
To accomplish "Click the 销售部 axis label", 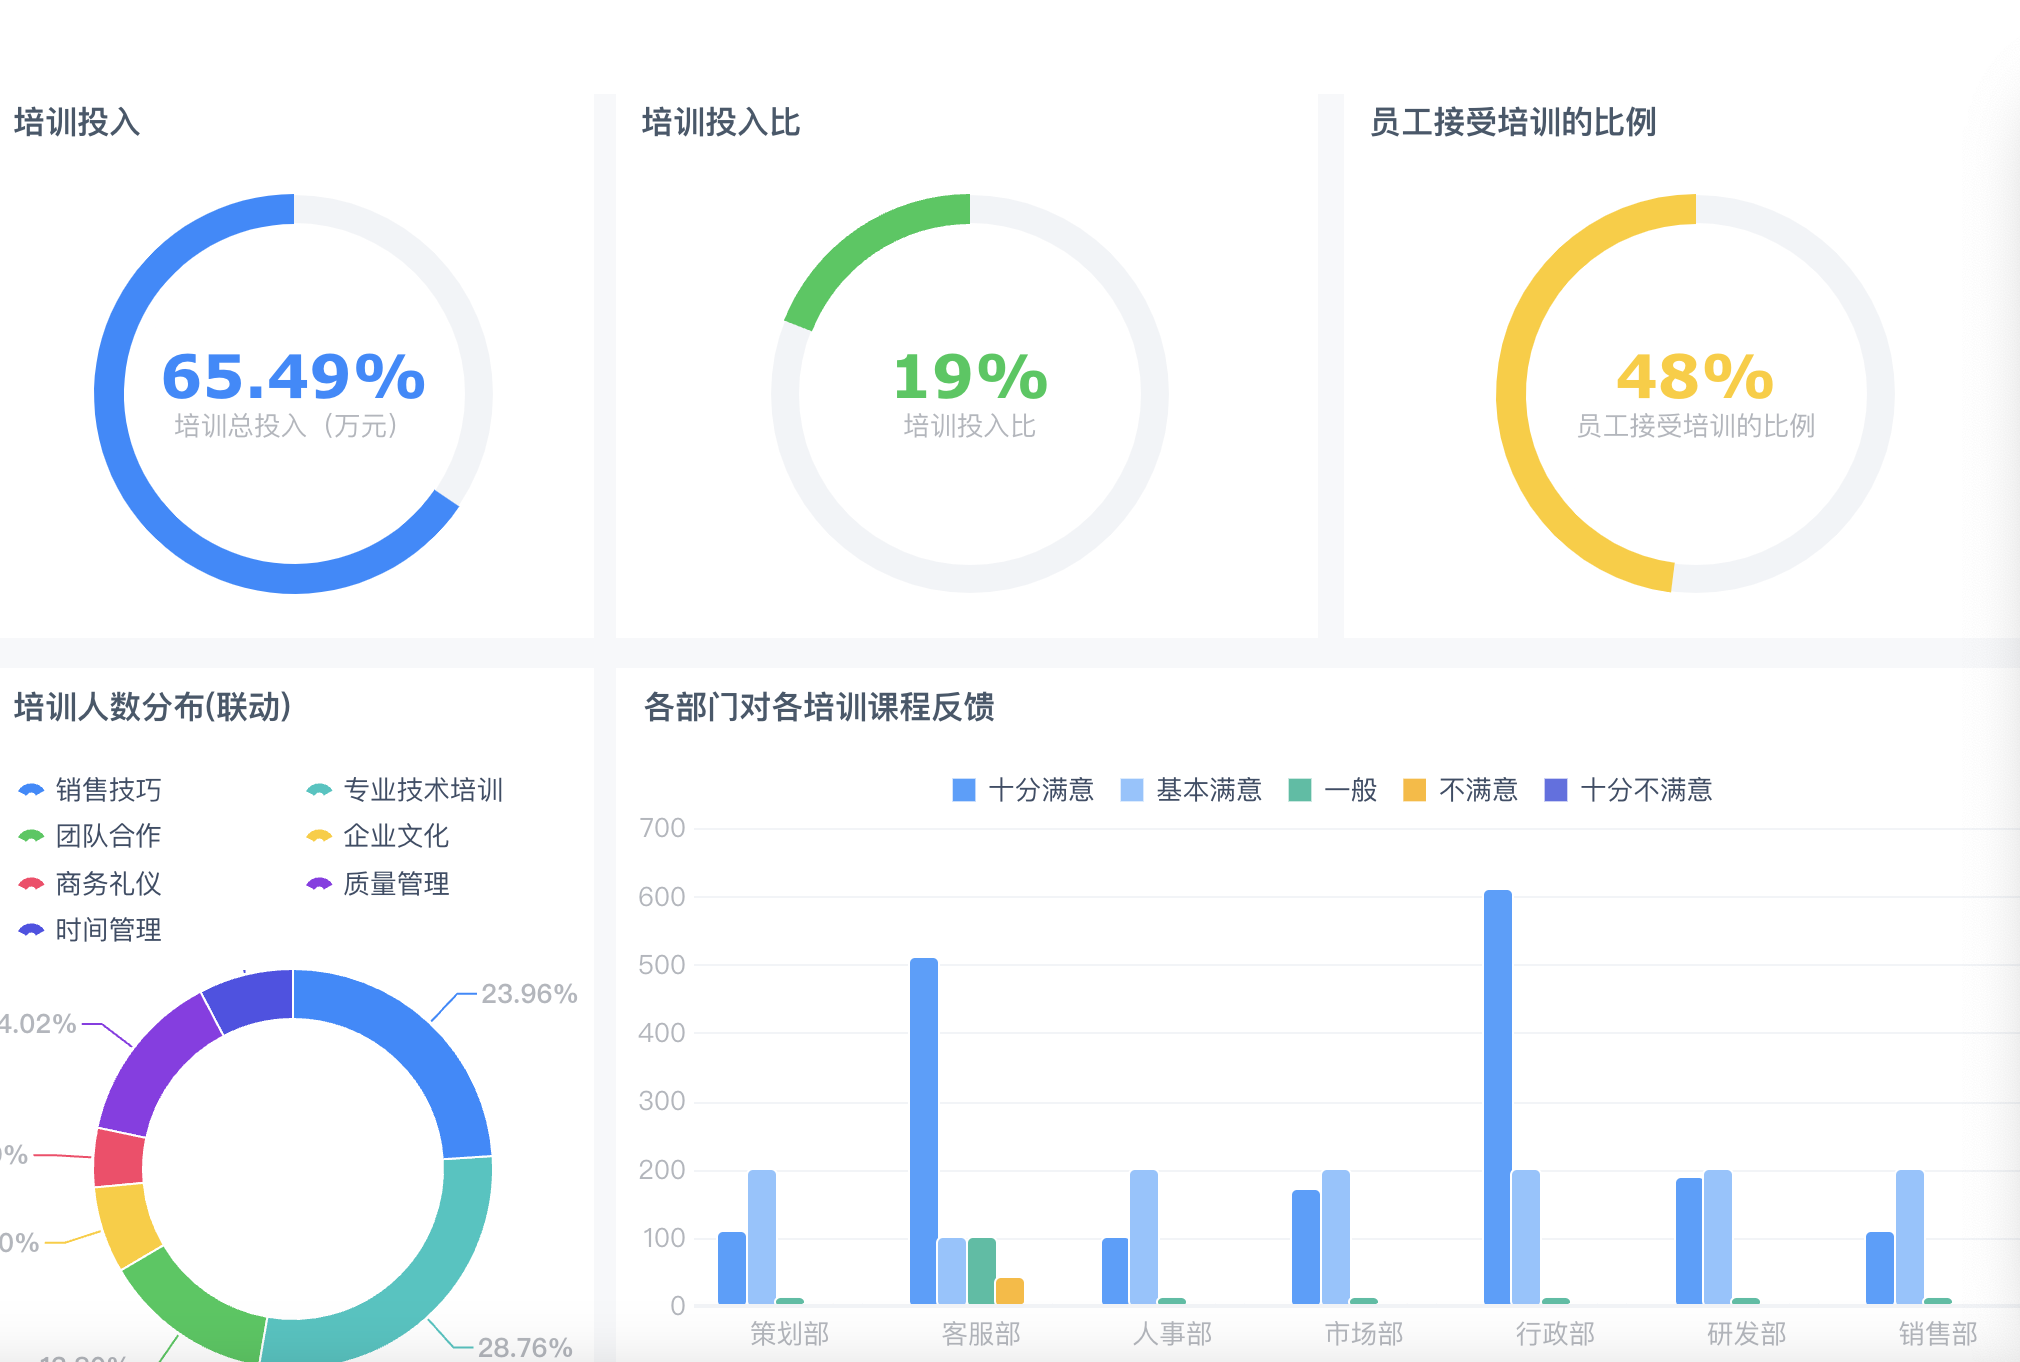I will pos(1938,1334).
